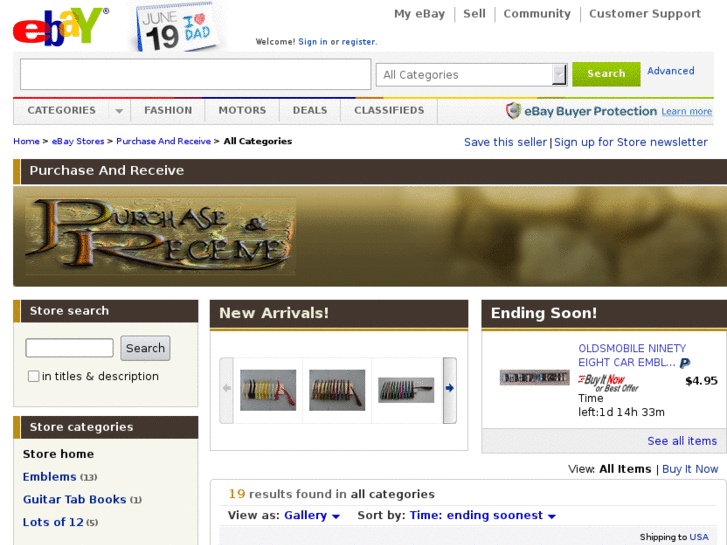Click Purchase And Receive breadcrumb link
Screen dimensions: 727x545
pyautogui.click(x=163, y=141)
